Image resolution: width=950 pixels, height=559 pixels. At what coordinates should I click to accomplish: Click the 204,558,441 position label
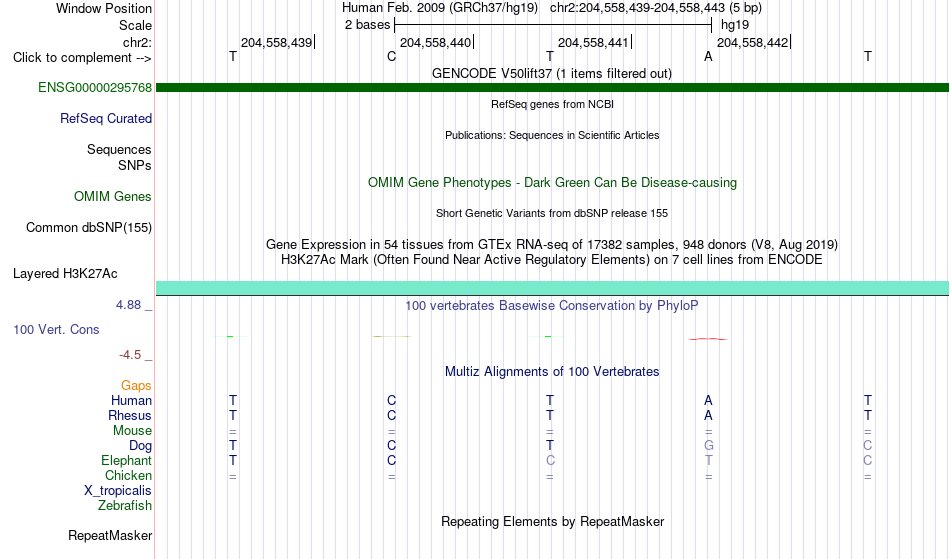pyautogui.click(x=594, y=43)
